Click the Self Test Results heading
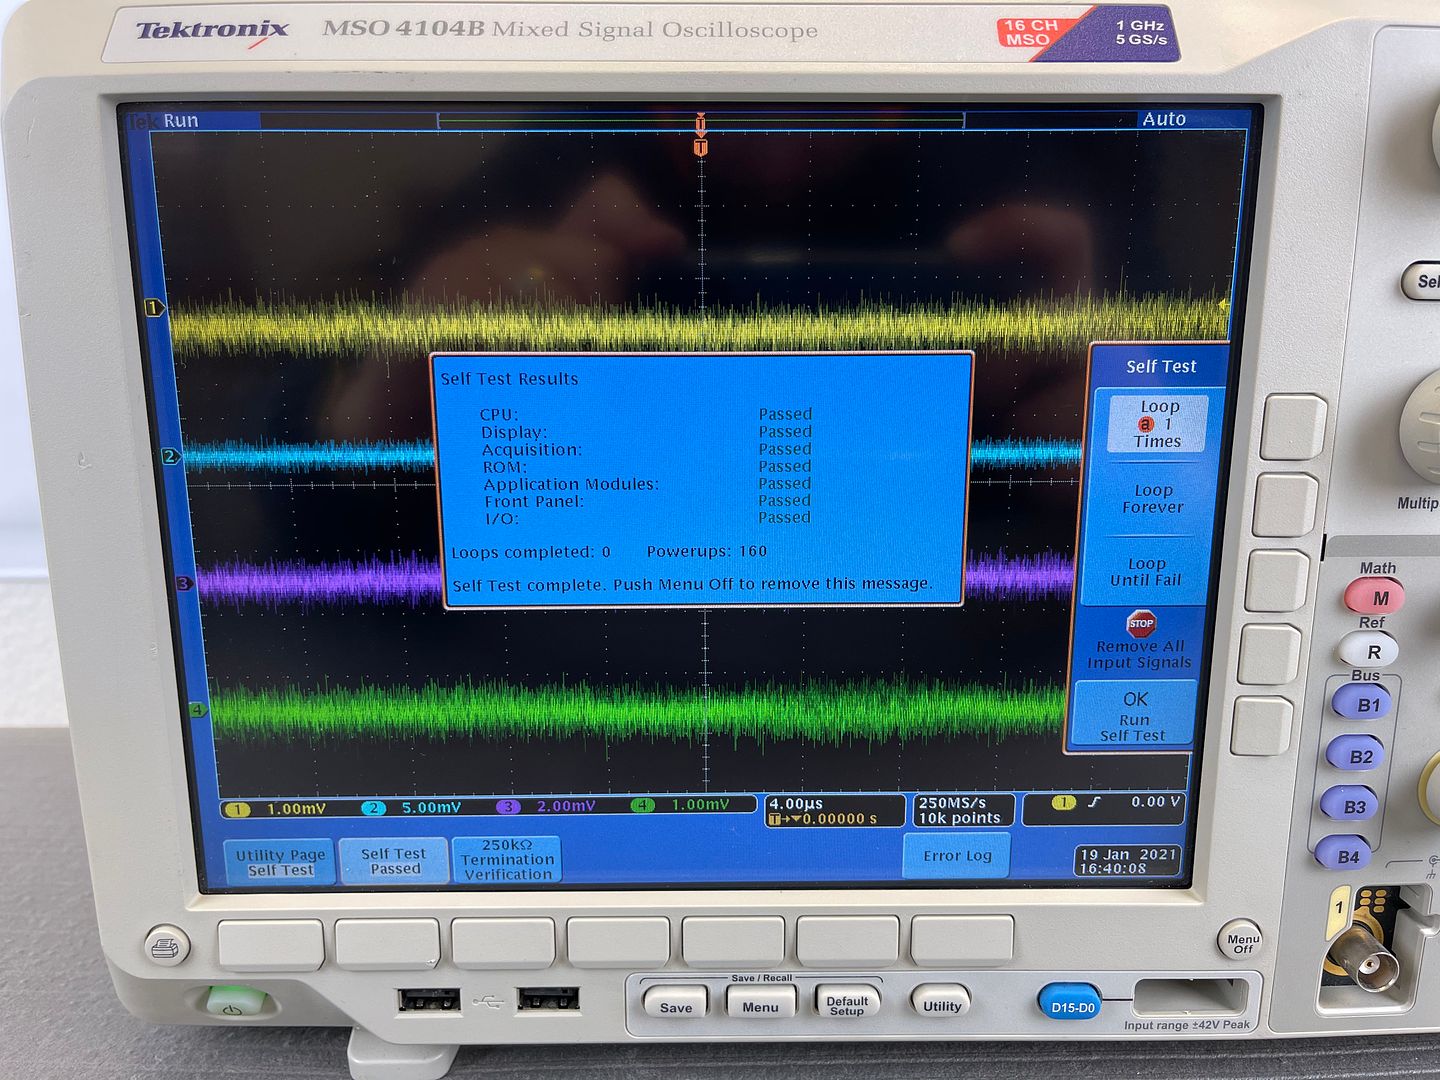This screenshot has height=1080, width=1440. (509, 379)
